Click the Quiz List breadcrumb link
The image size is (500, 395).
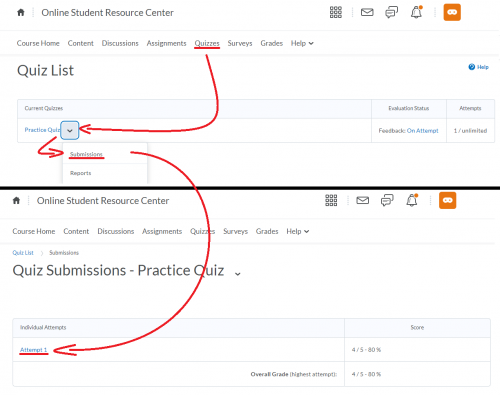[23, 253]
